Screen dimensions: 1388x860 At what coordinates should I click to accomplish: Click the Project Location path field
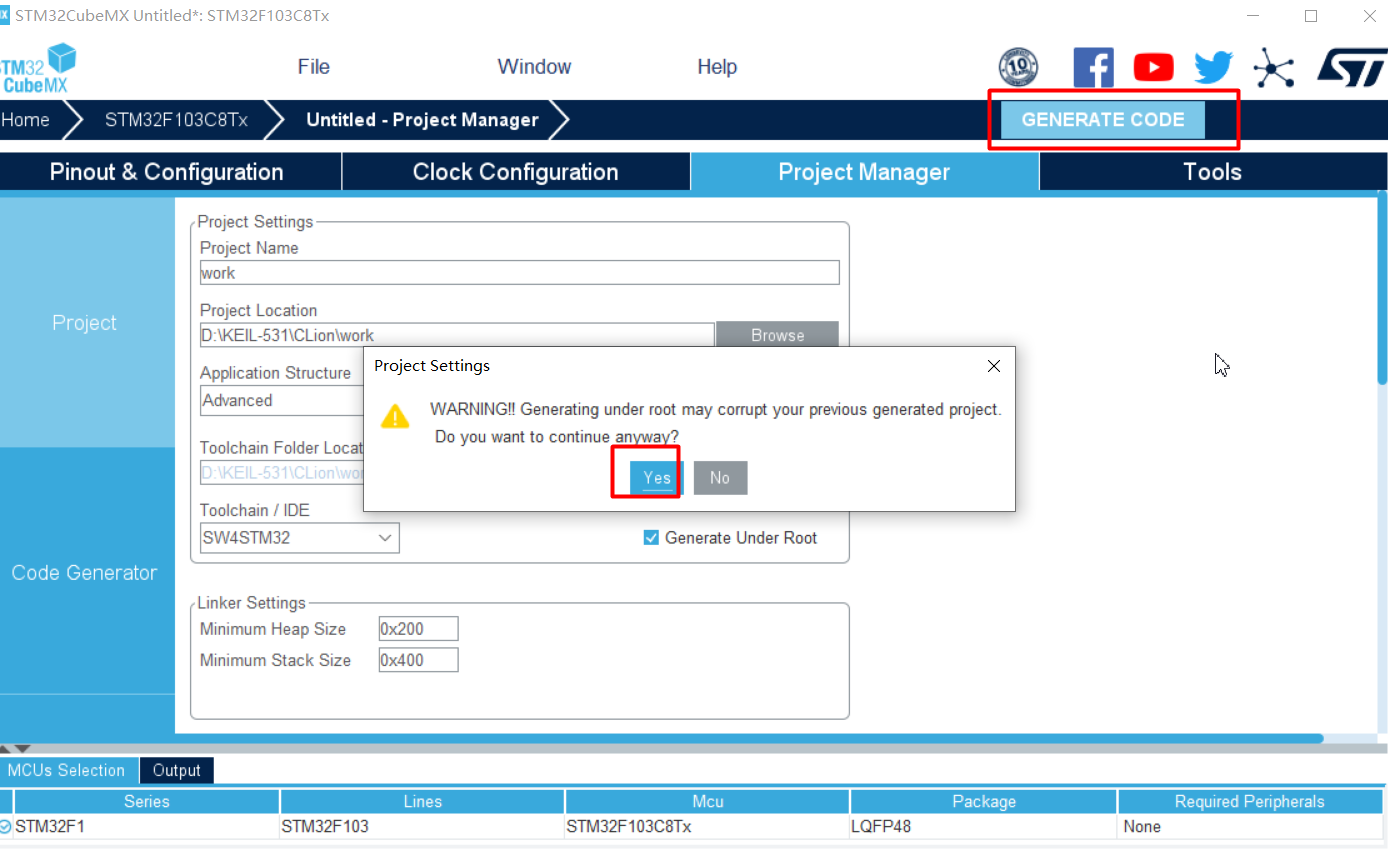[457, 335]
